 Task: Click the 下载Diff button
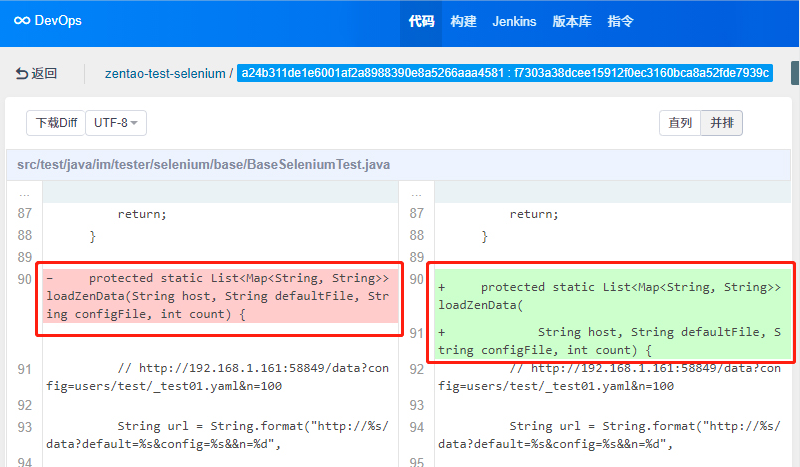tap(56, 123)
